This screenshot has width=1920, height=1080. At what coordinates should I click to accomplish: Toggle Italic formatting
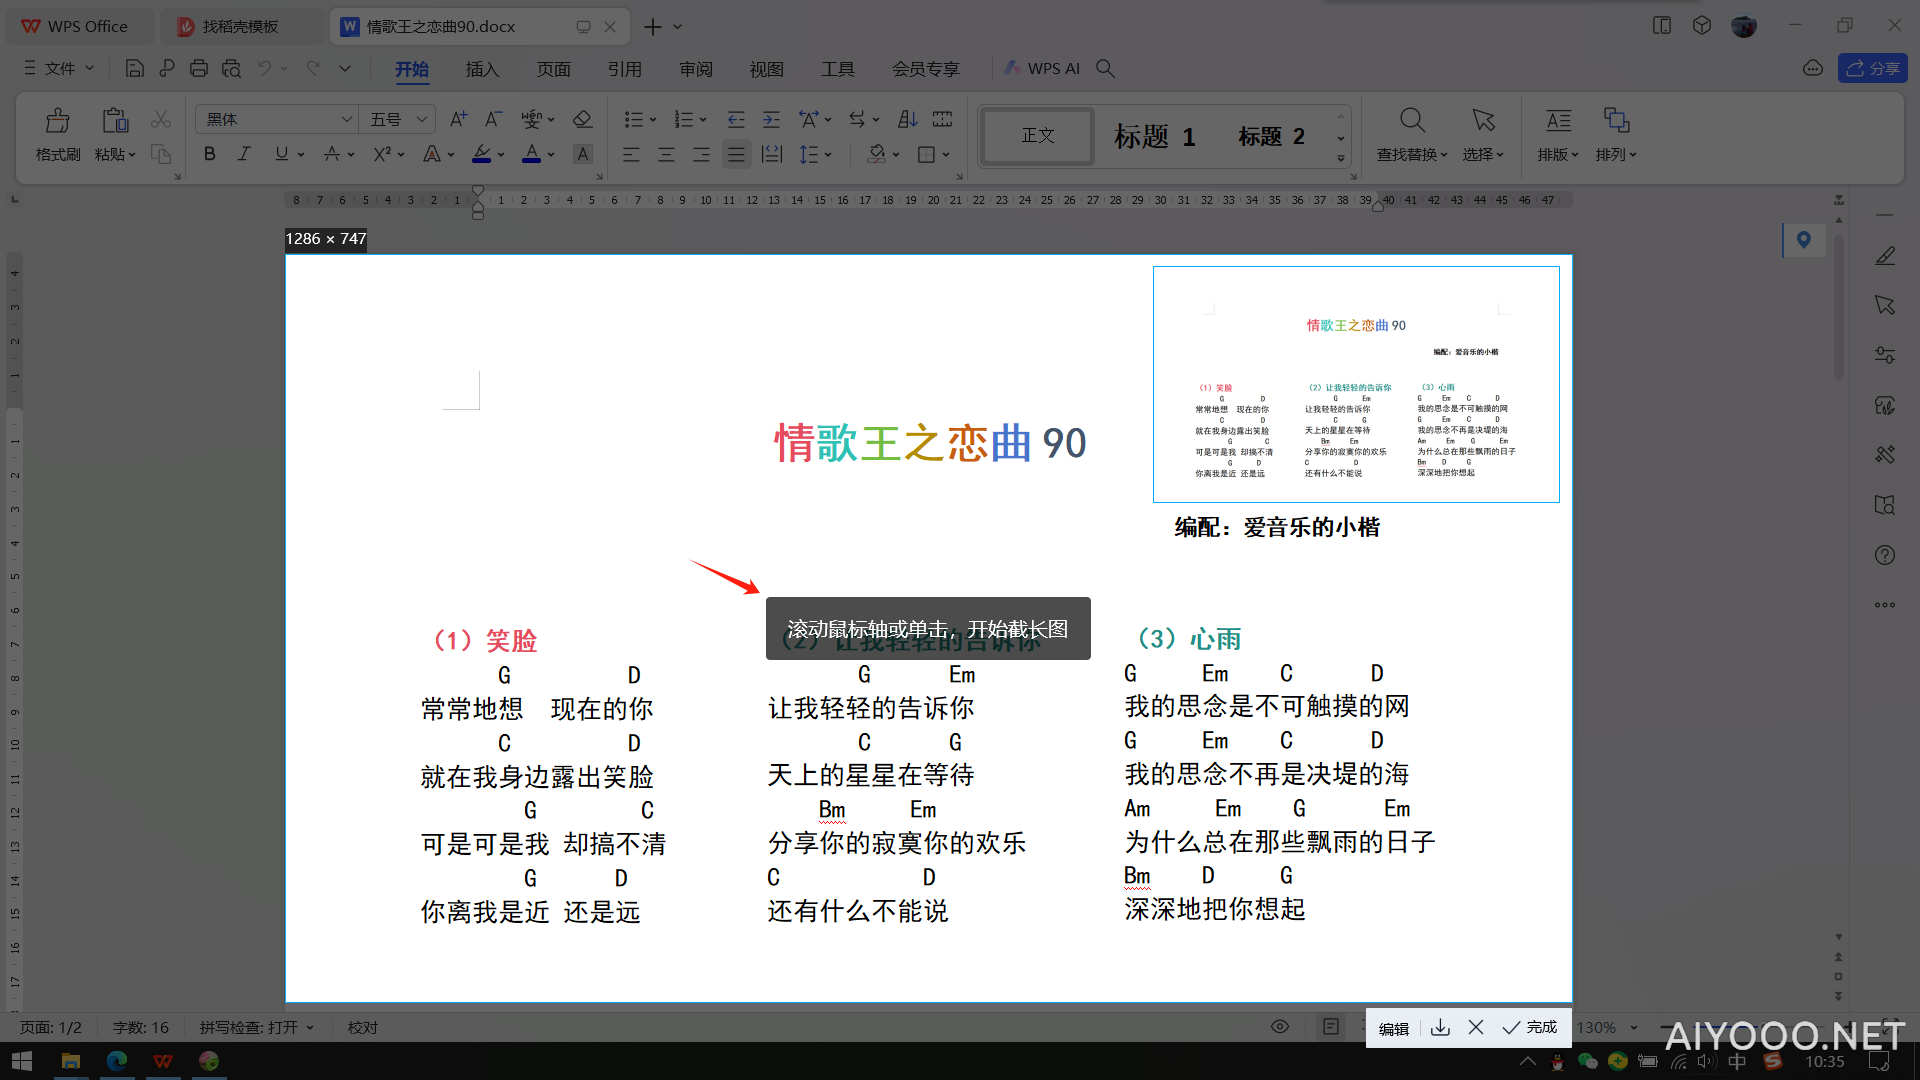pos(244,154)
